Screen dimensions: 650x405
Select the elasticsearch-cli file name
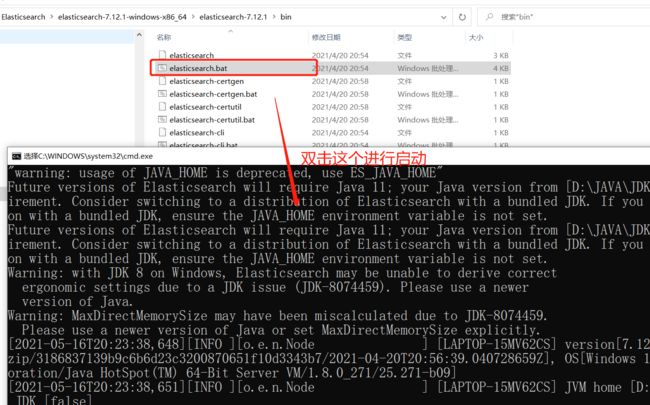point(196,132)
